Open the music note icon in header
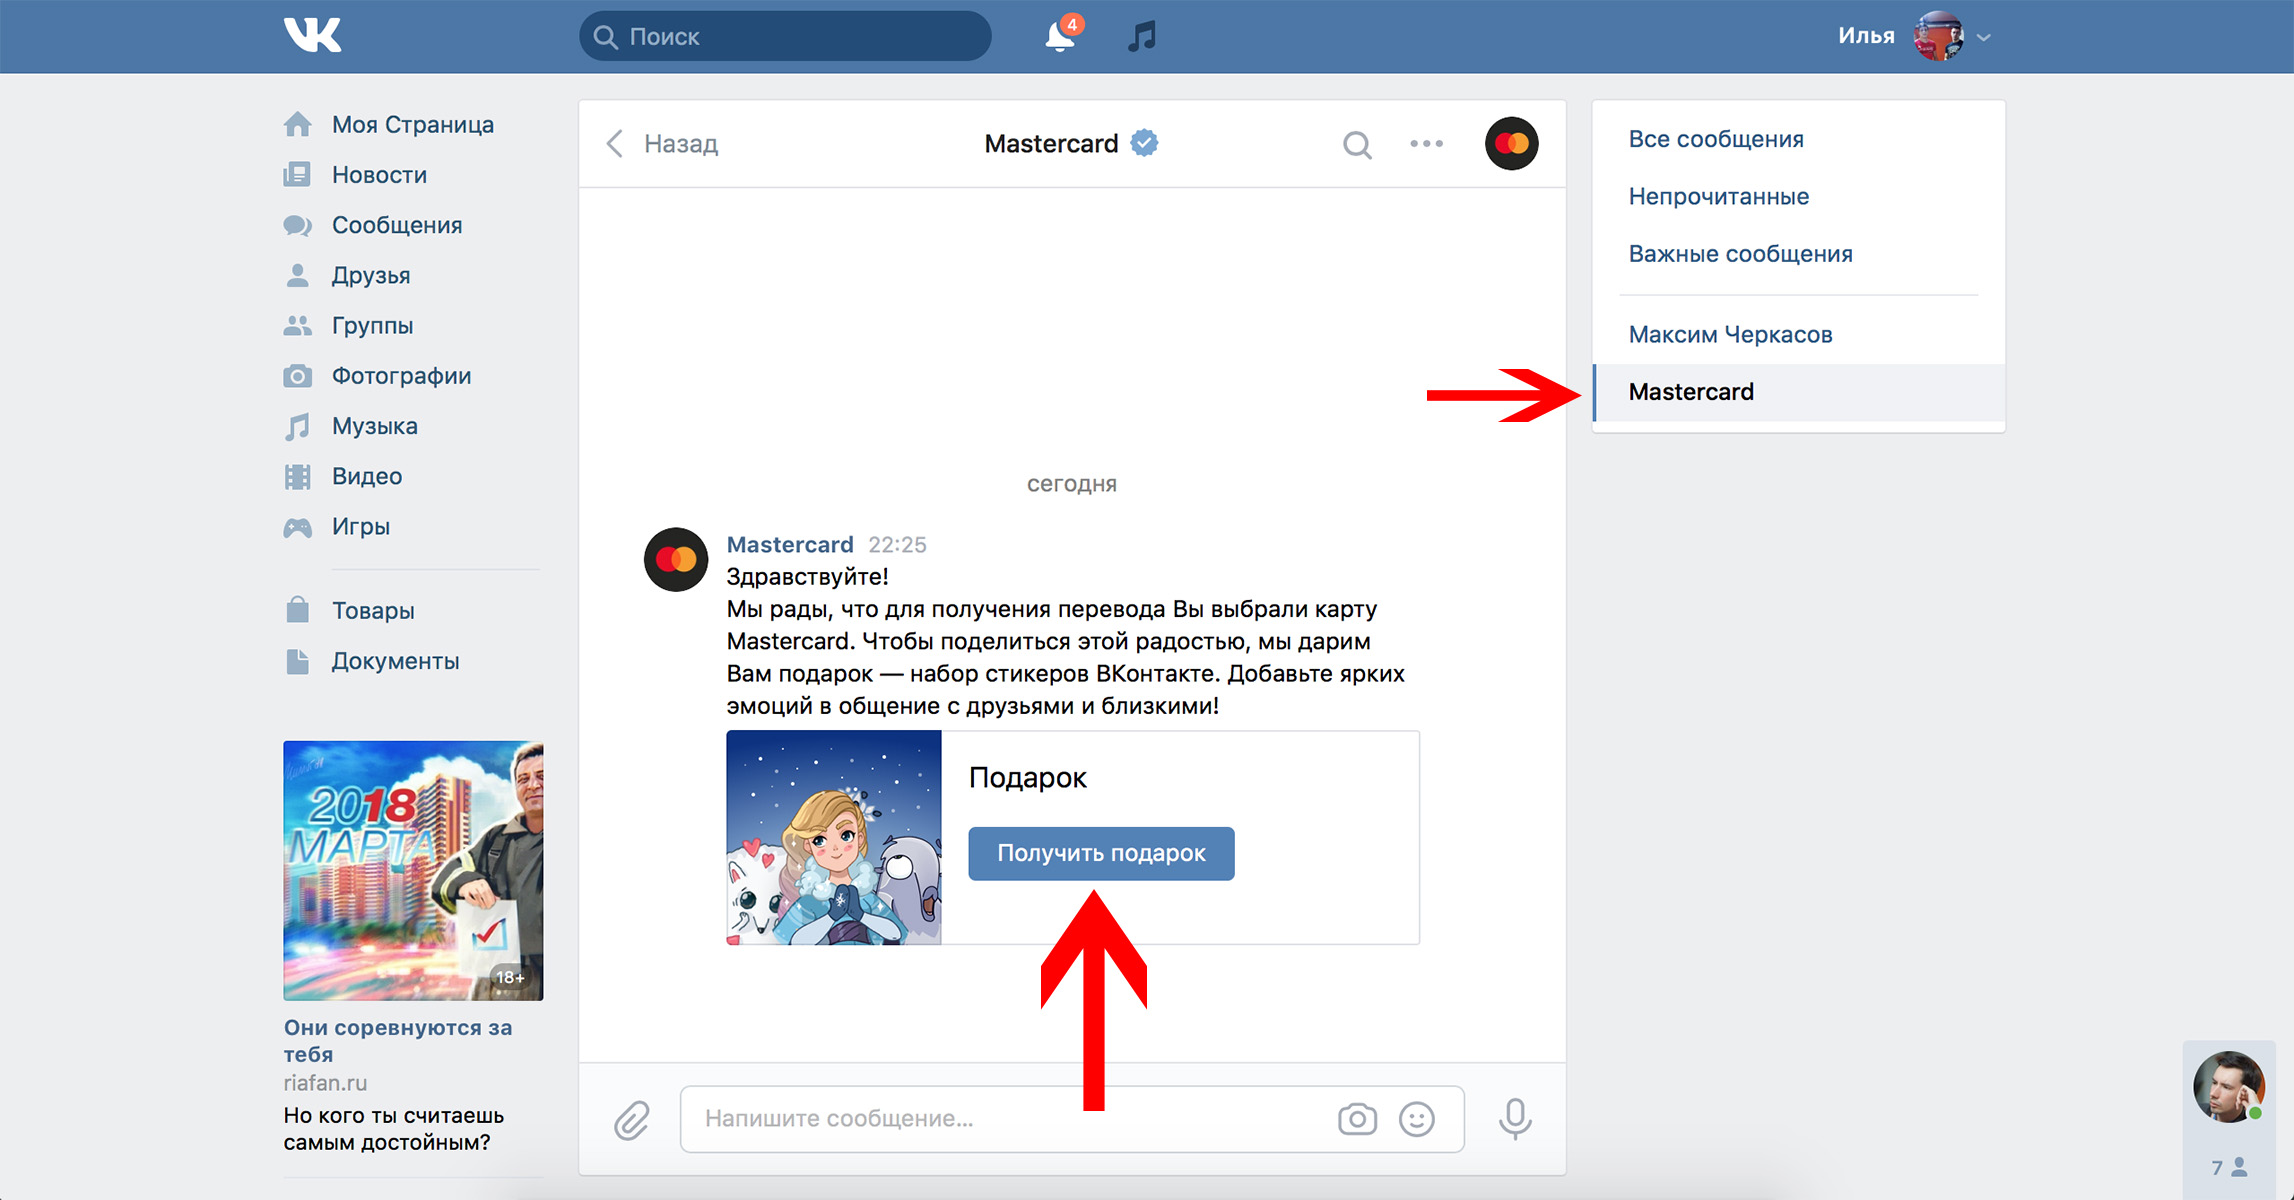This screenshot has height=1200, width=2294. click(1142, 36)
